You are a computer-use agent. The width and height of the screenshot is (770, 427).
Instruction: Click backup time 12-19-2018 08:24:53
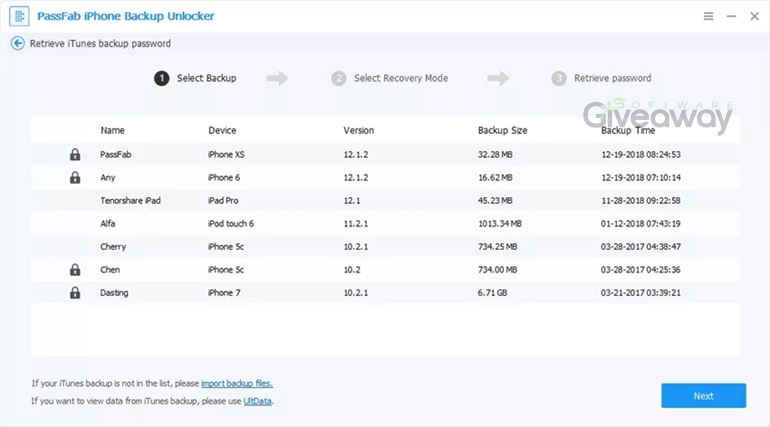pos(641,155)
